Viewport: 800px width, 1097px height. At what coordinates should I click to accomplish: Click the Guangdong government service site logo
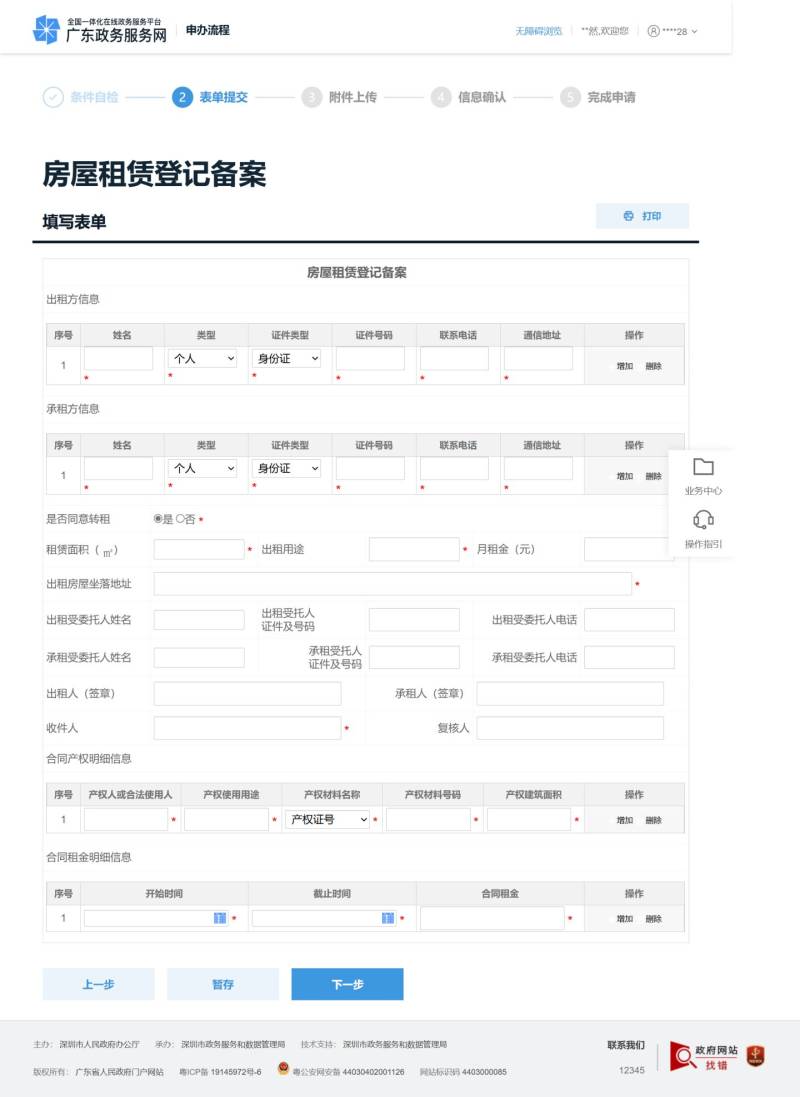100,30
